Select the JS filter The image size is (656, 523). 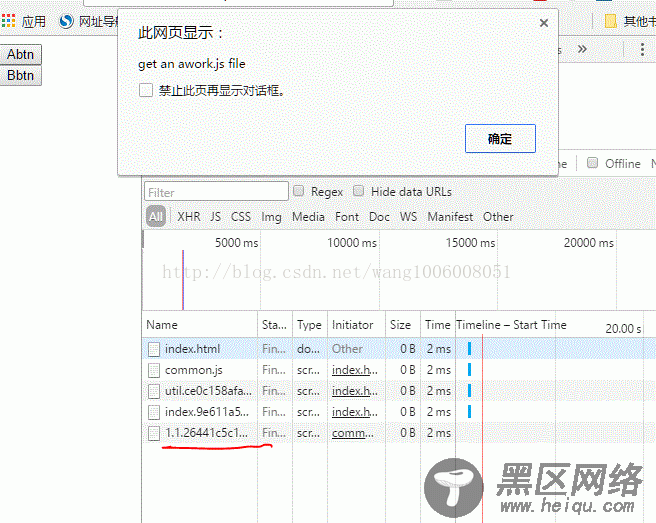[x=215, y=217]
